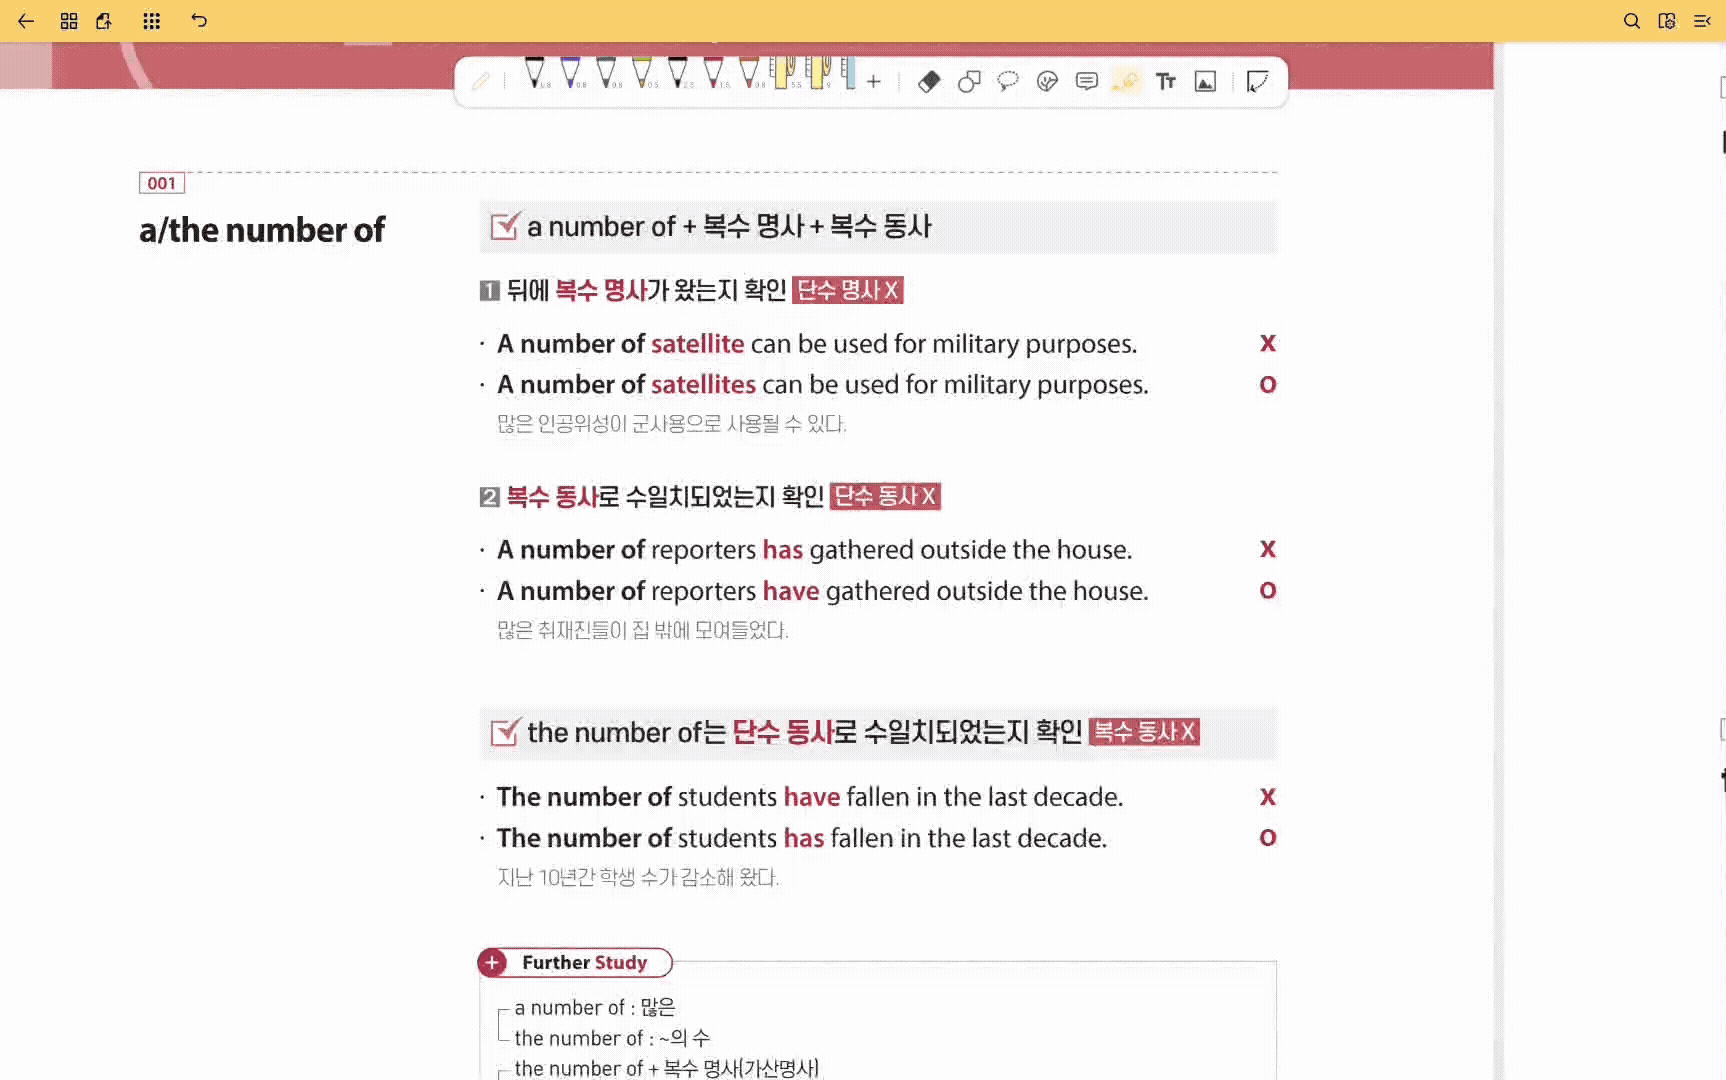Click the line 'a number of : 많은'

[x=595, y=1008]
